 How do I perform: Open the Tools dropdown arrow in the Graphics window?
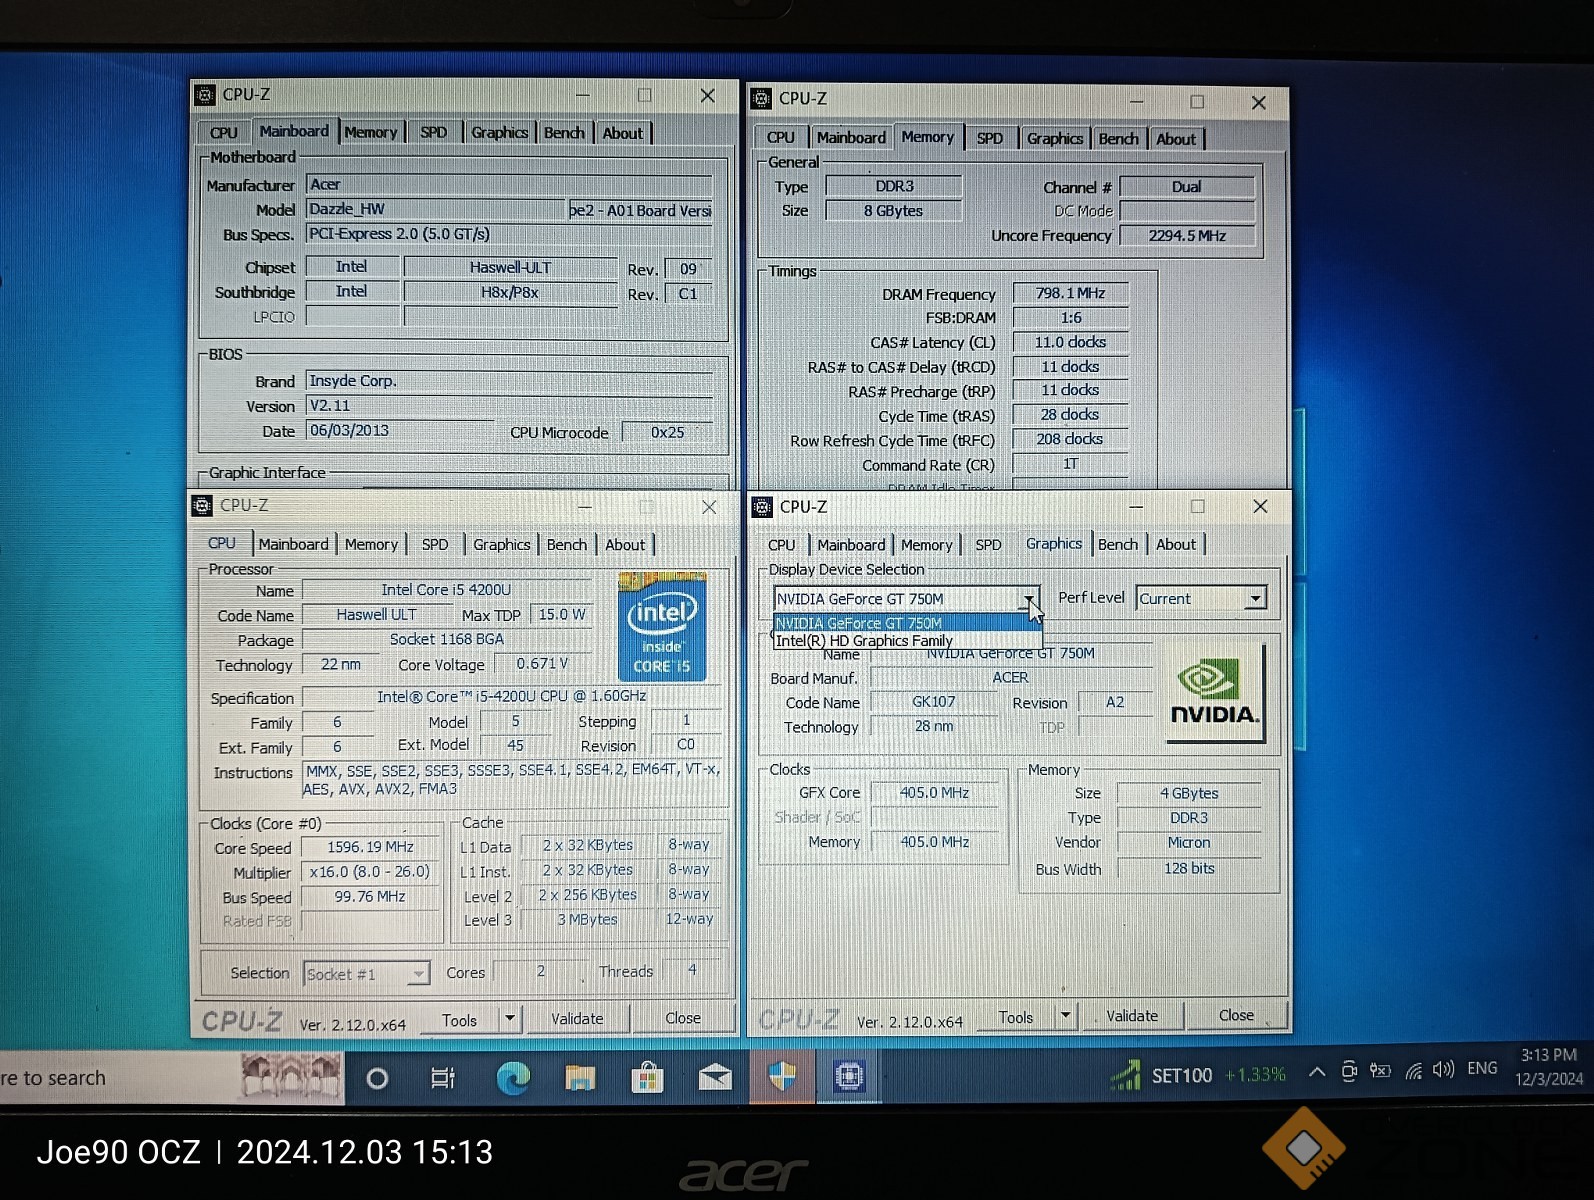click(1066, 1016)
